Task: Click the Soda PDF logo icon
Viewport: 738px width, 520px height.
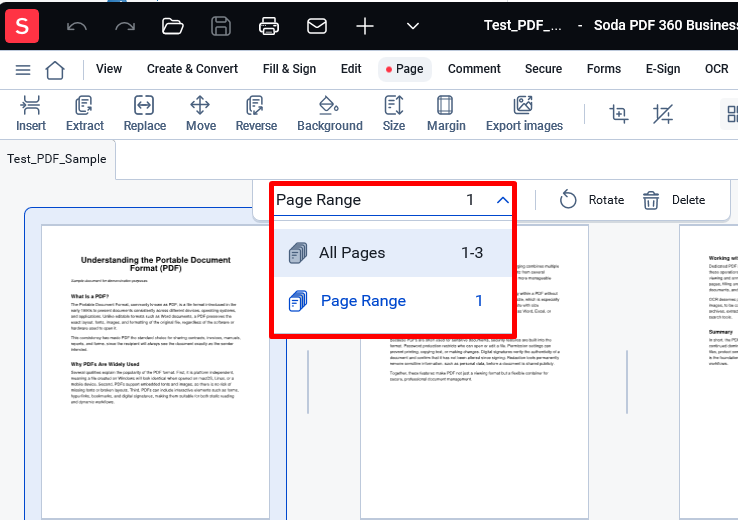Action: point(22,26)
